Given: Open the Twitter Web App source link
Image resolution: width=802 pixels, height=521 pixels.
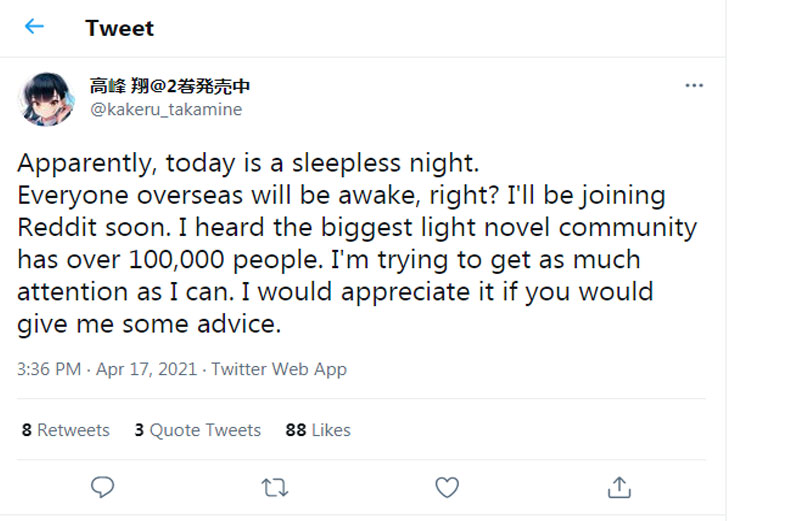Looking at the screenshot, I should coord(279,369).
